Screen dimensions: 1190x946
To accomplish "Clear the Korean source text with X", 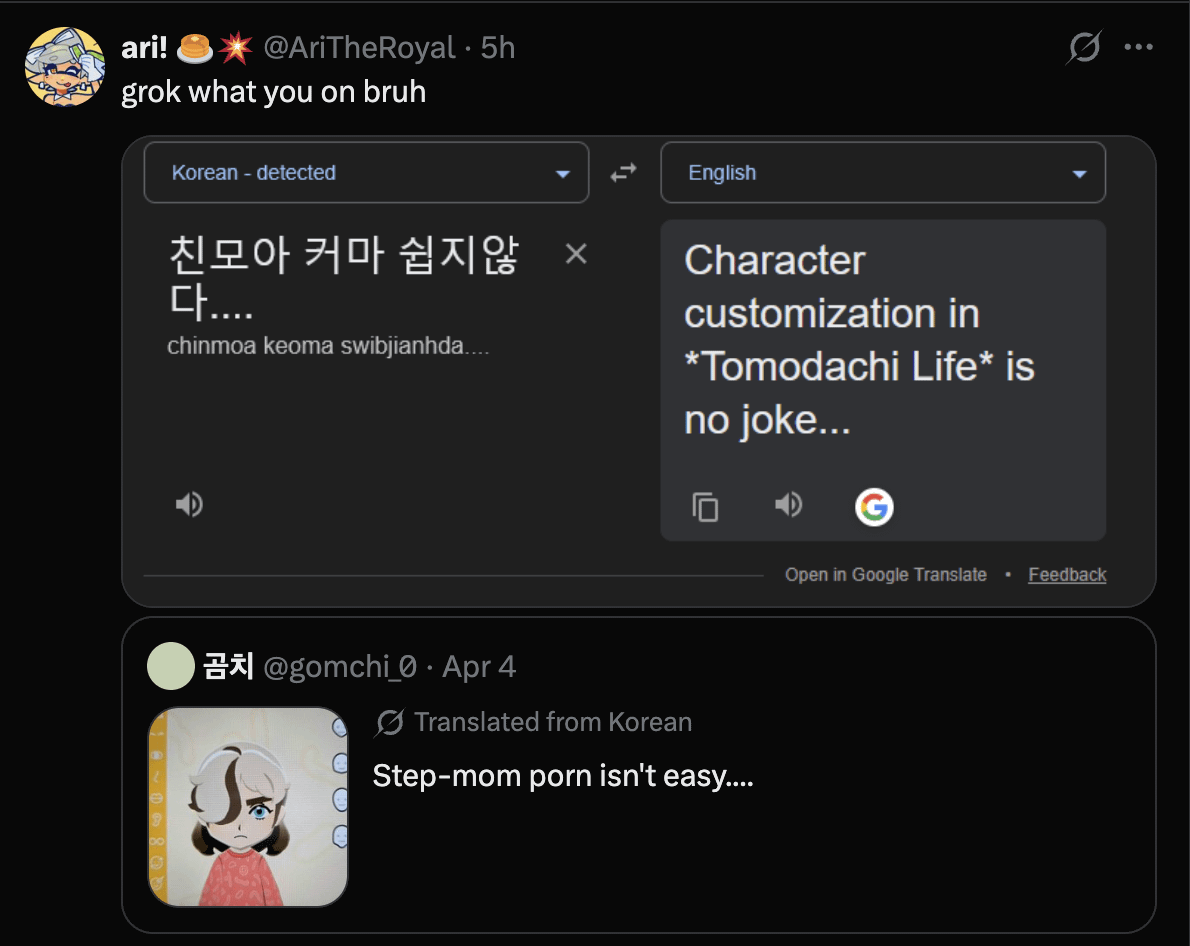I will coord(576,254).
